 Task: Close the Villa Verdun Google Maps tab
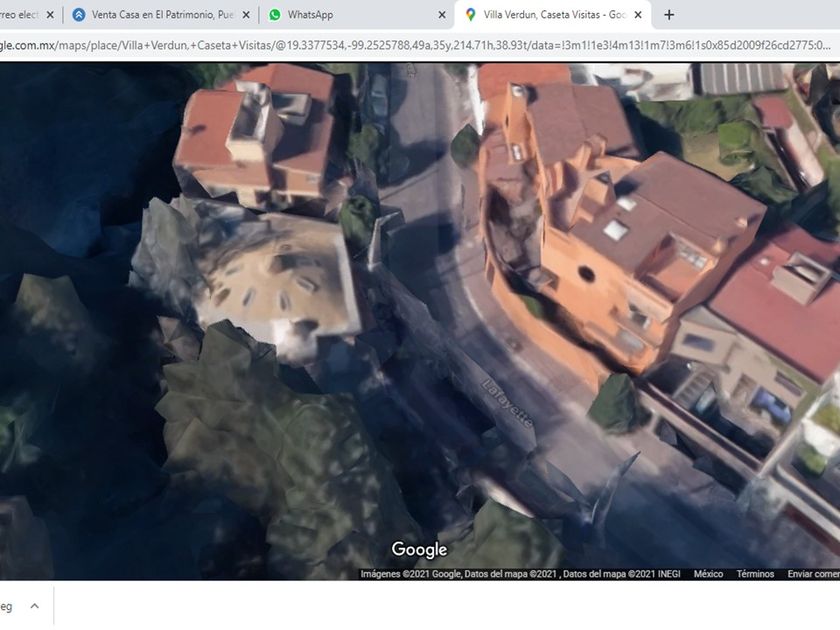pos(638,15)
